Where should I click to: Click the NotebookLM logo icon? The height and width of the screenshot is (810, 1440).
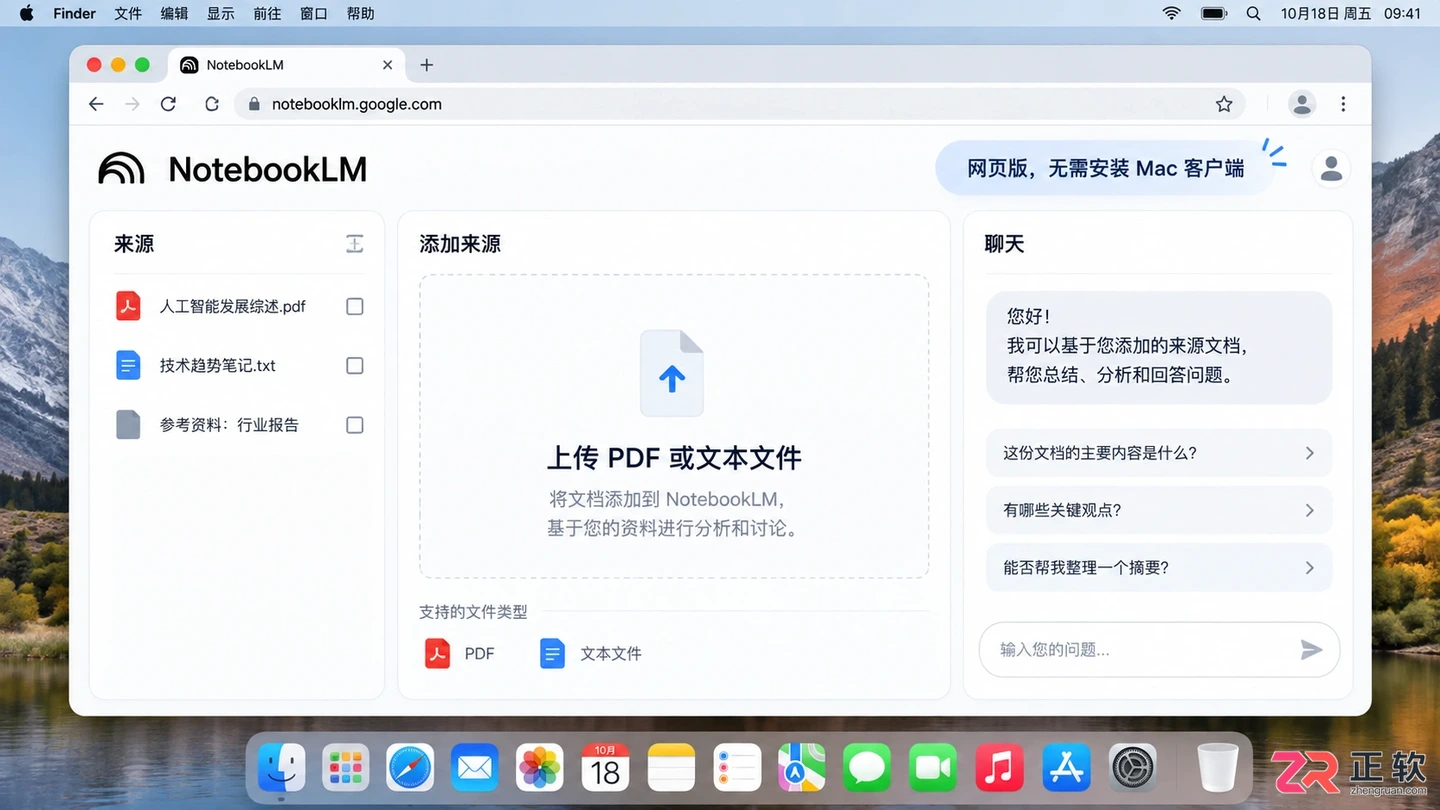(x=121, y=169)
